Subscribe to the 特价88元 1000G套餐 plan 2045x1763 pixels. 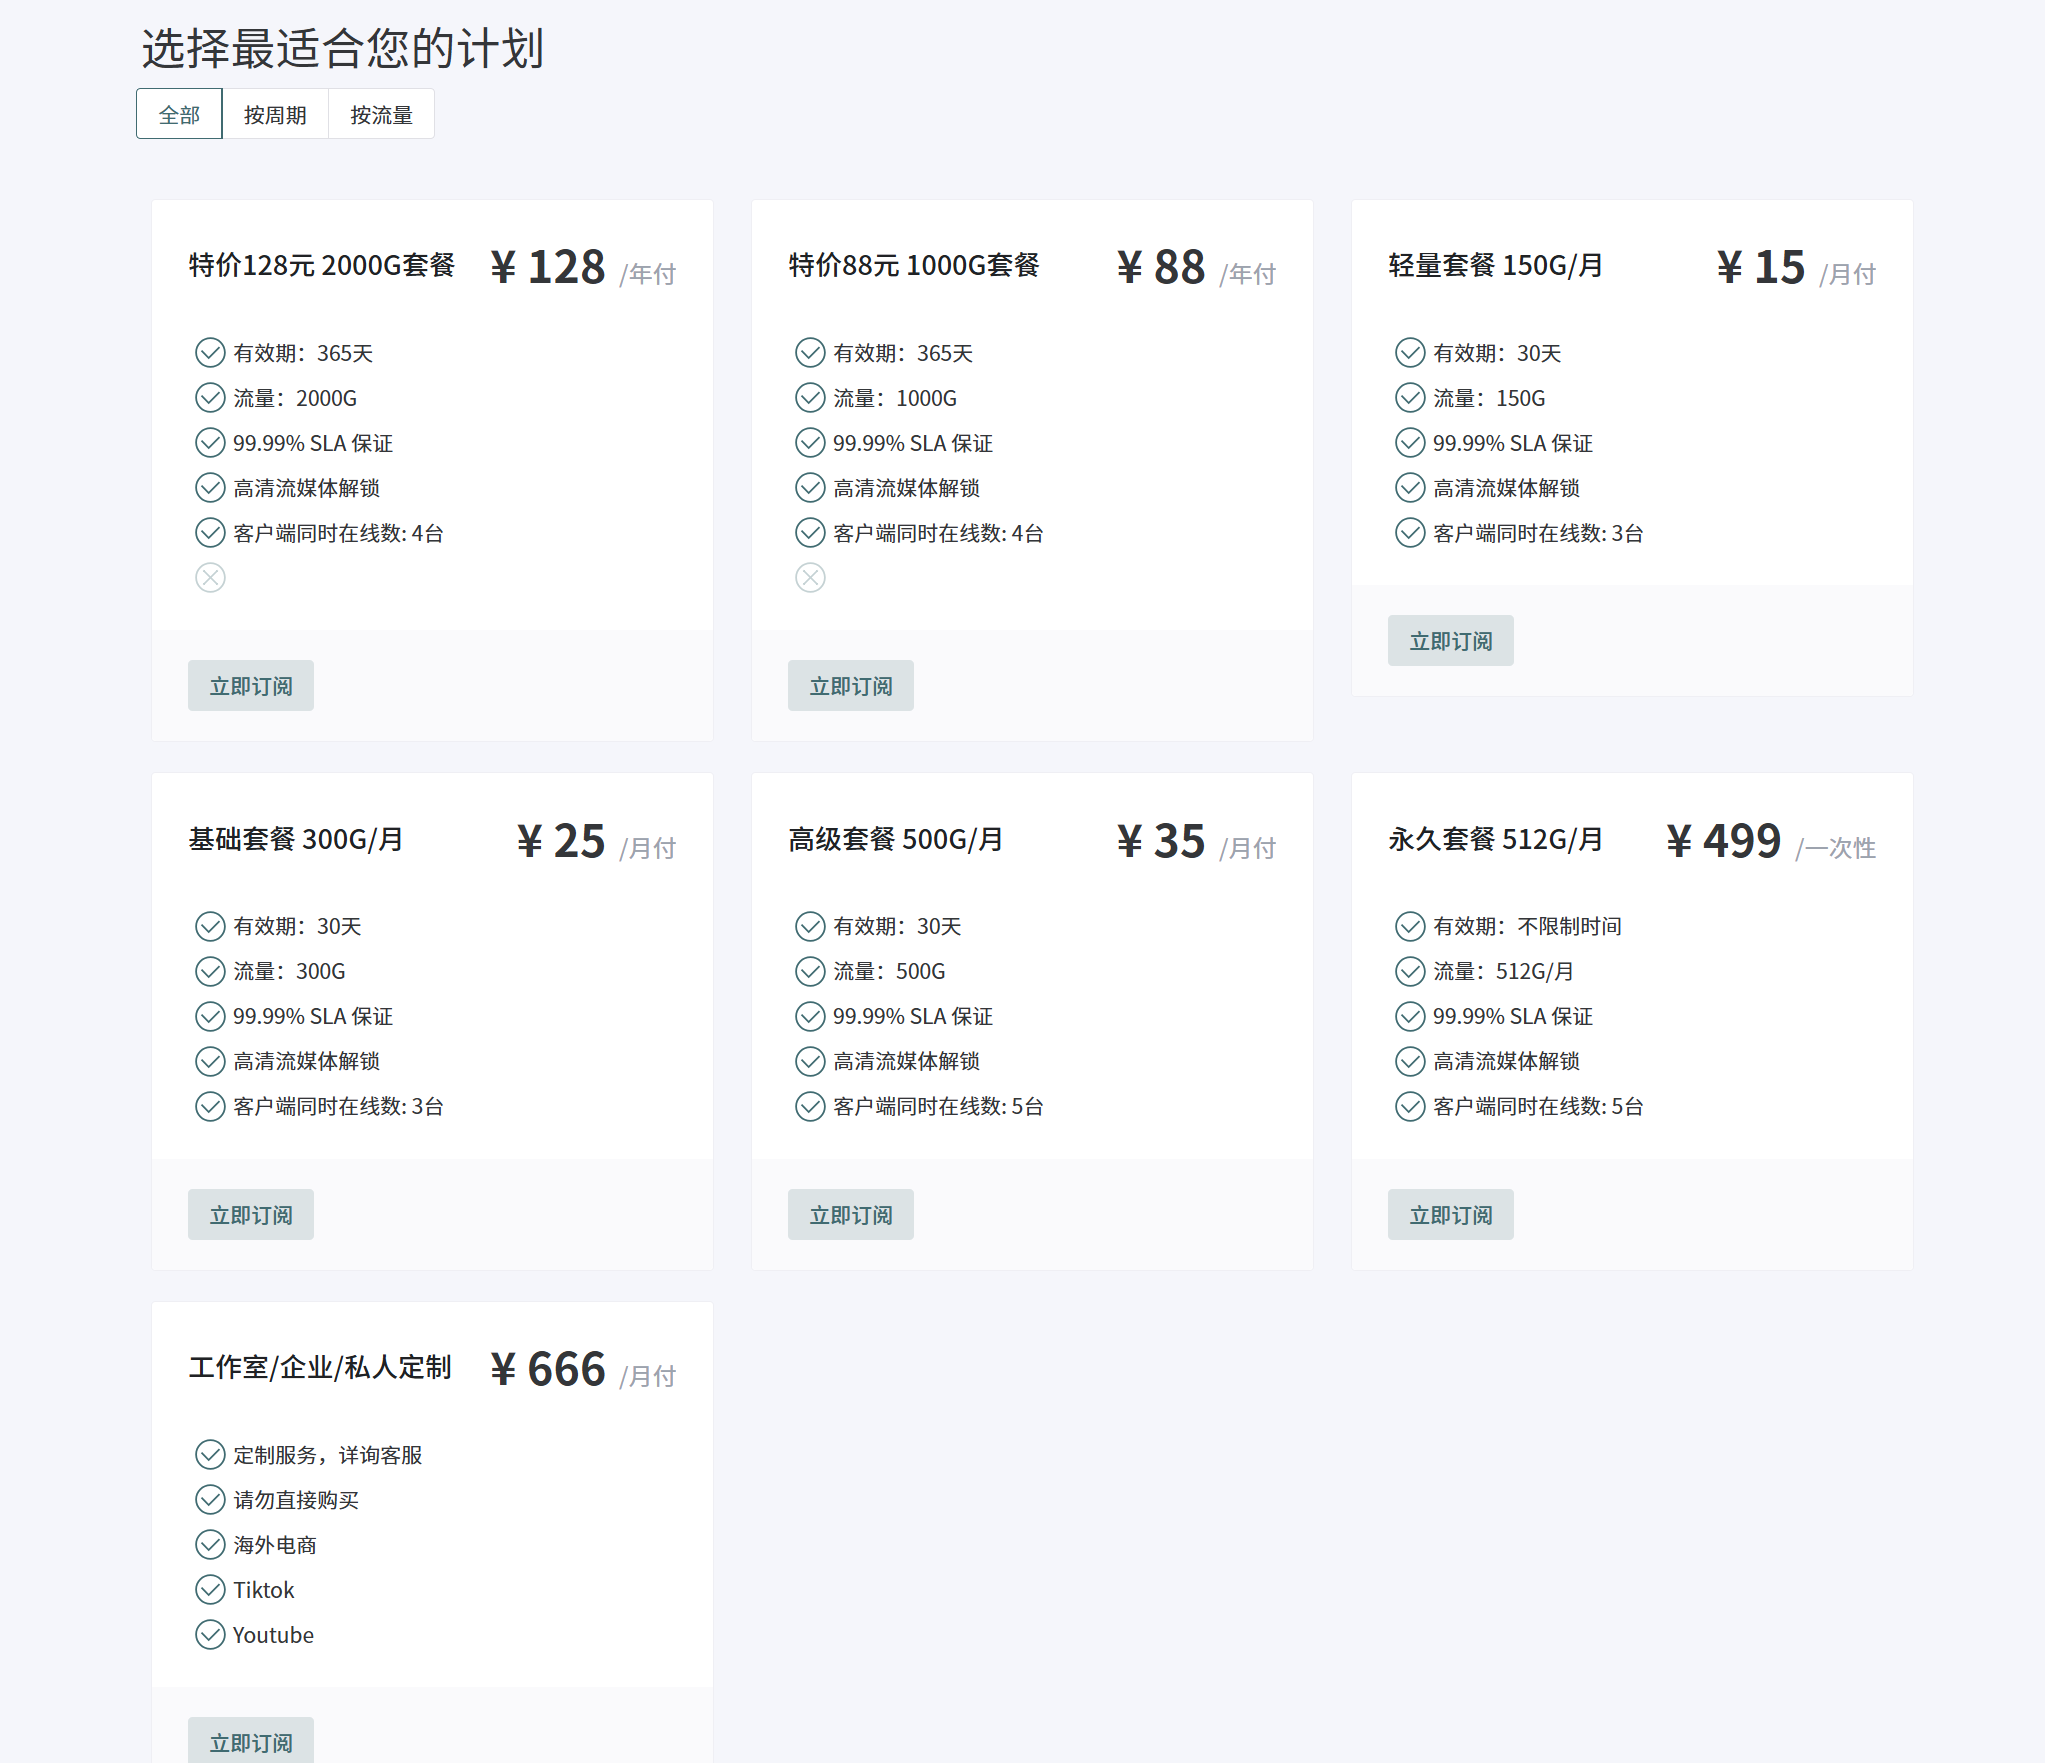tap(851, 686)
